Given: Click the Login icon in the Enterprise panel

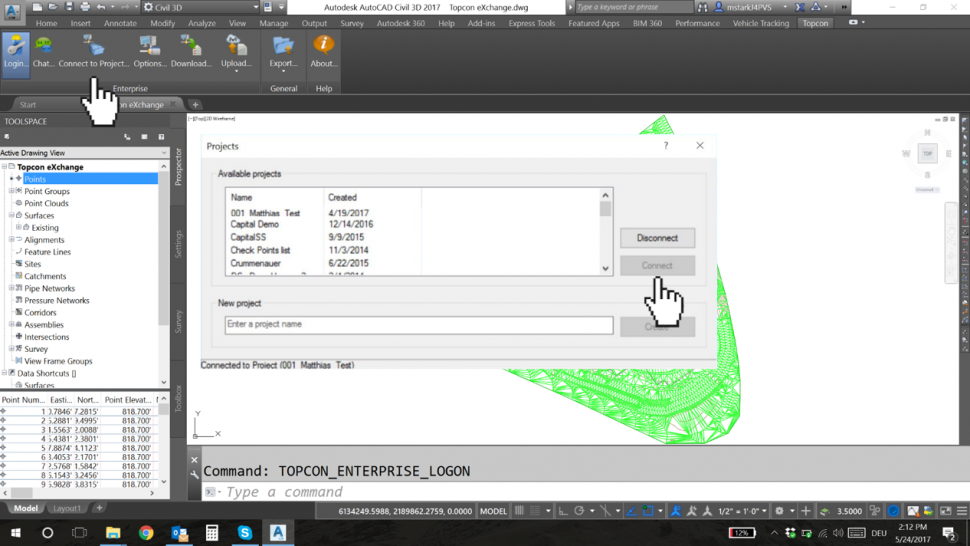Looking at the screenshot, I should click(x=15, y=52).
